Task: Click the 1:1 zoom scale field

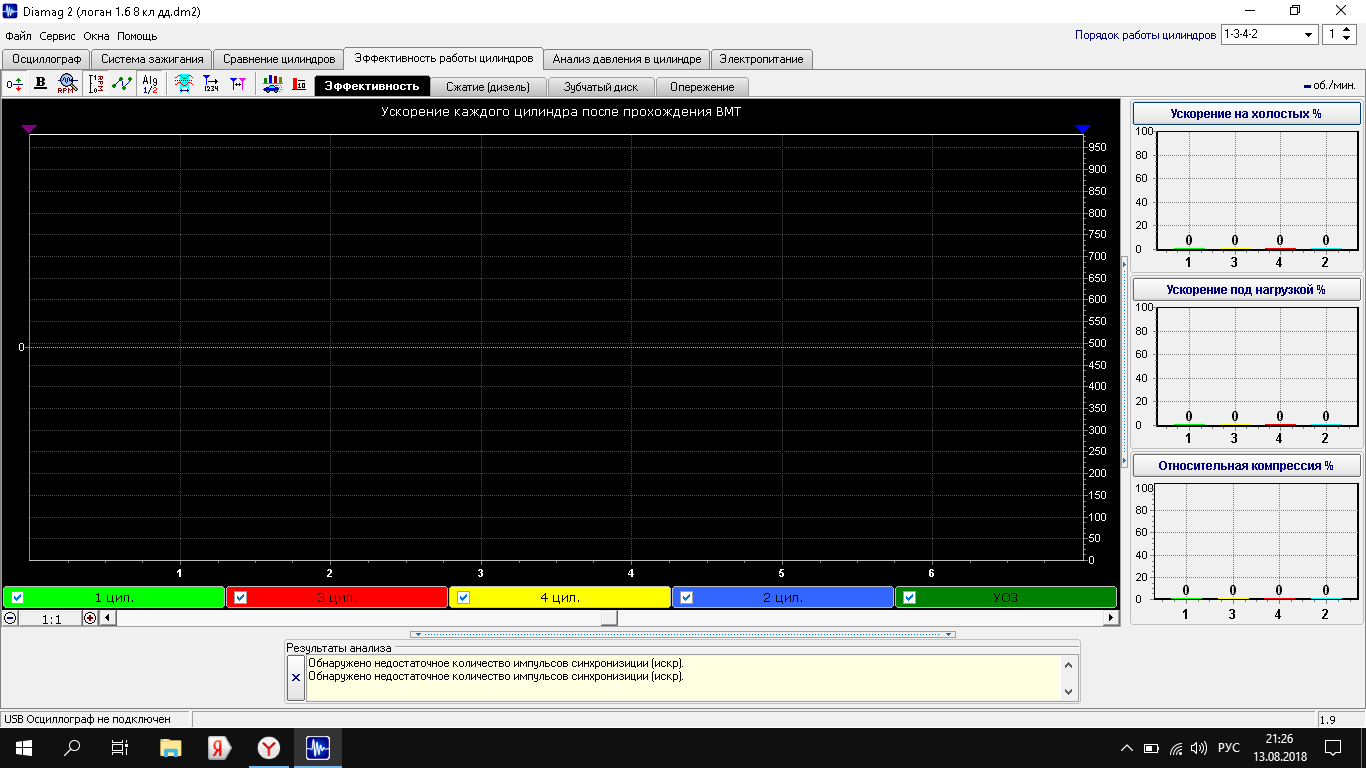Action: pos(51,619)
